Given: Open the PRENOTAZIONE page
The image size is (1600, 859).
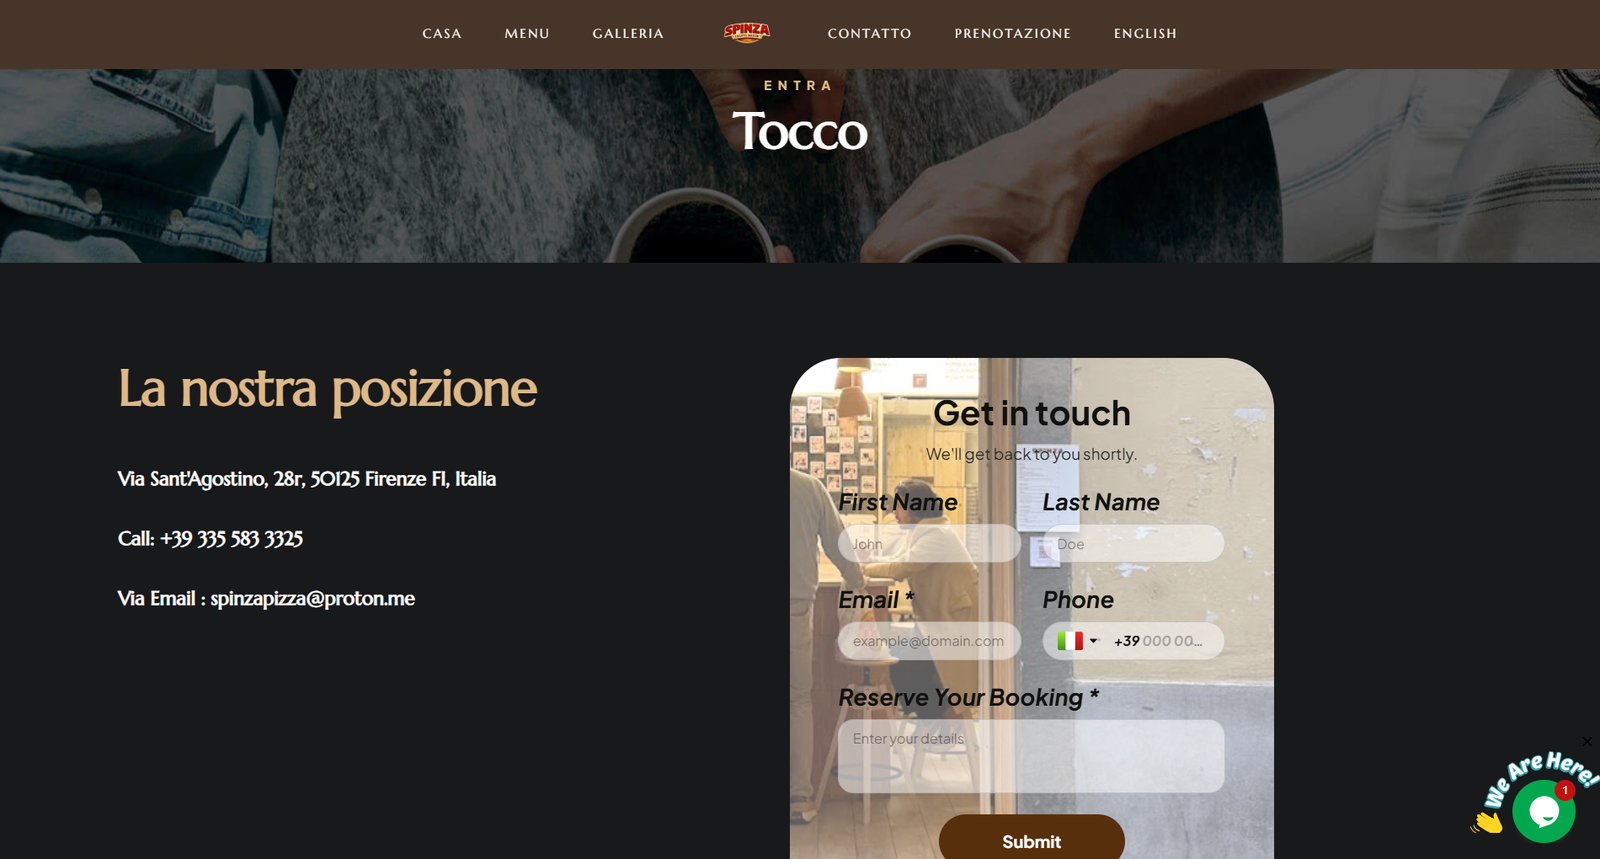Looking at the screenshot, I should 1012,34.
